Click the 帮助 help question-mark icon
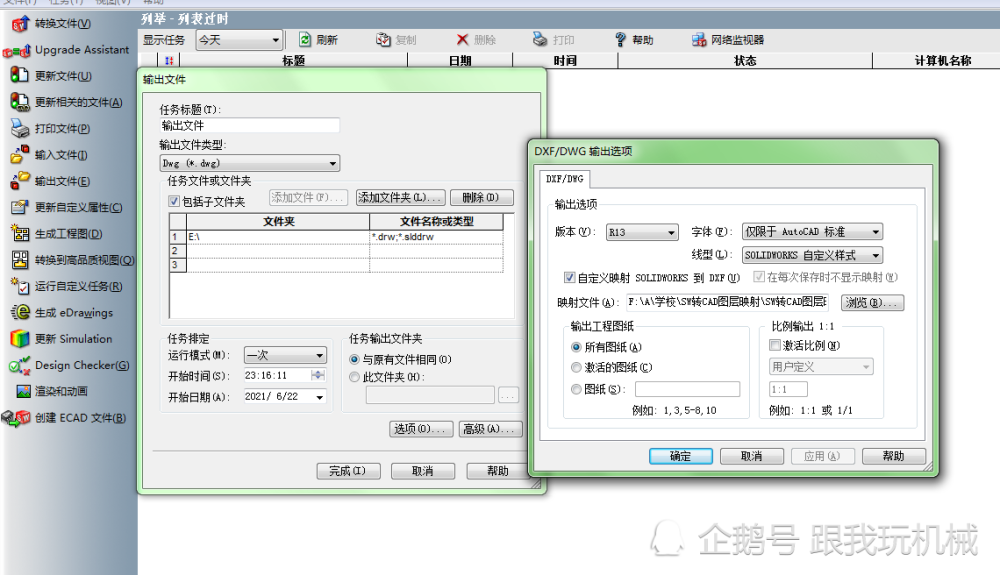This screenshot has width=1000, height=575. point(621,40)
